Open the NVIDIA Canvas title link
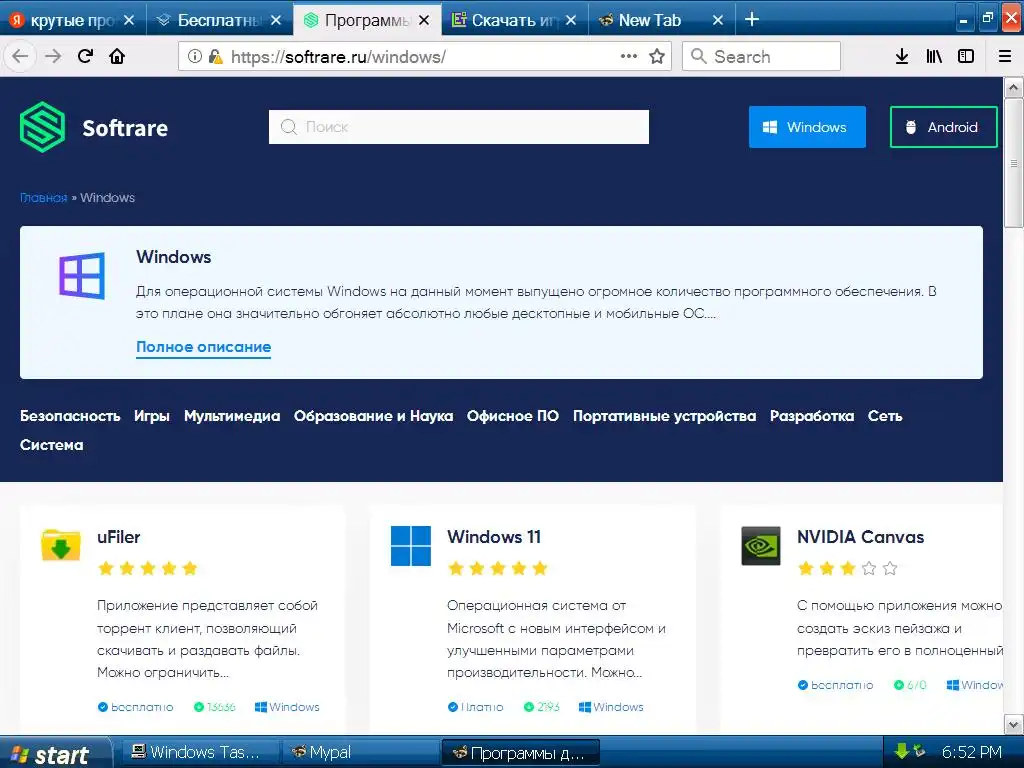The image size is (1024, 768). click(860, 537)
